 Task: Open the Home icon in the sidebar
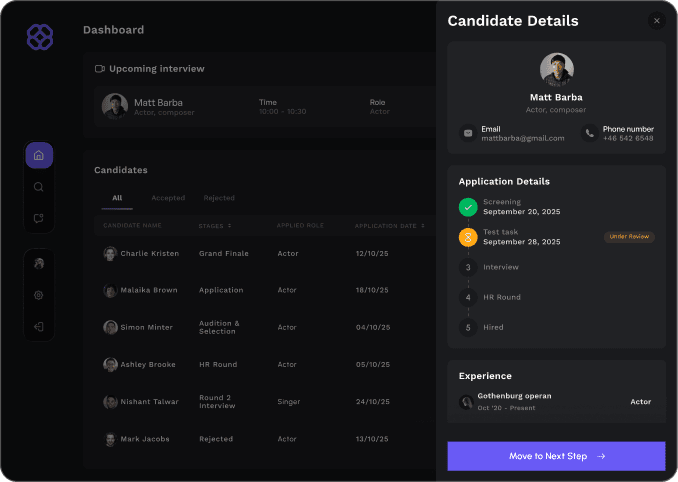click(x=39, y=155)
